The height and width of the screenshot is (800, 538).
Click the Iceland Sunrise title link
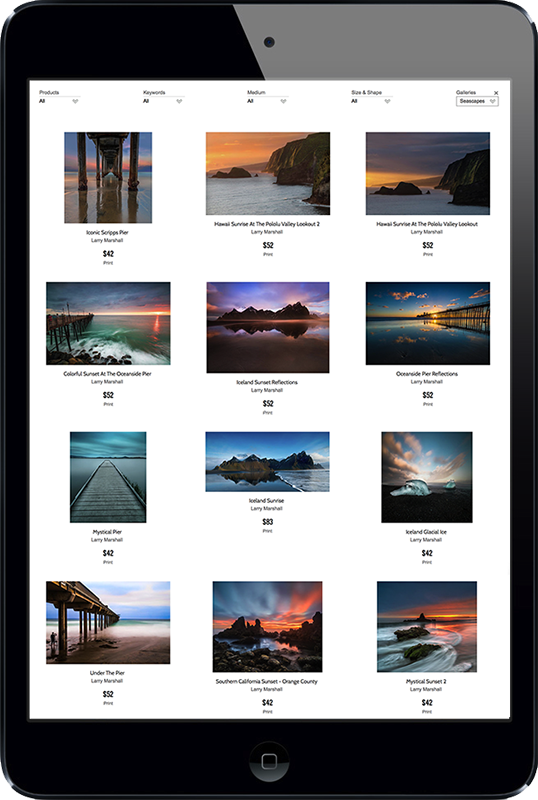click(266, 501)
